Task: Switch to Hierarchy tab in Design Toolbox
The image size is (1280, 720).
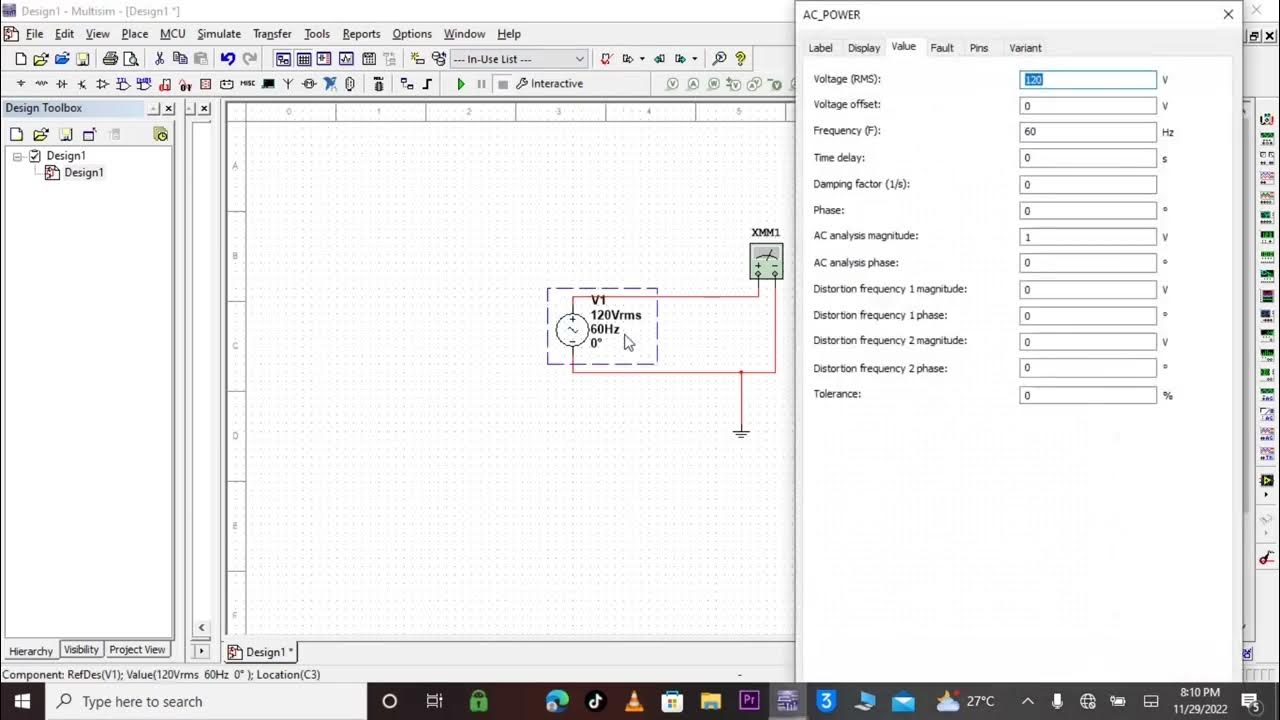Action: pos(31,651)
